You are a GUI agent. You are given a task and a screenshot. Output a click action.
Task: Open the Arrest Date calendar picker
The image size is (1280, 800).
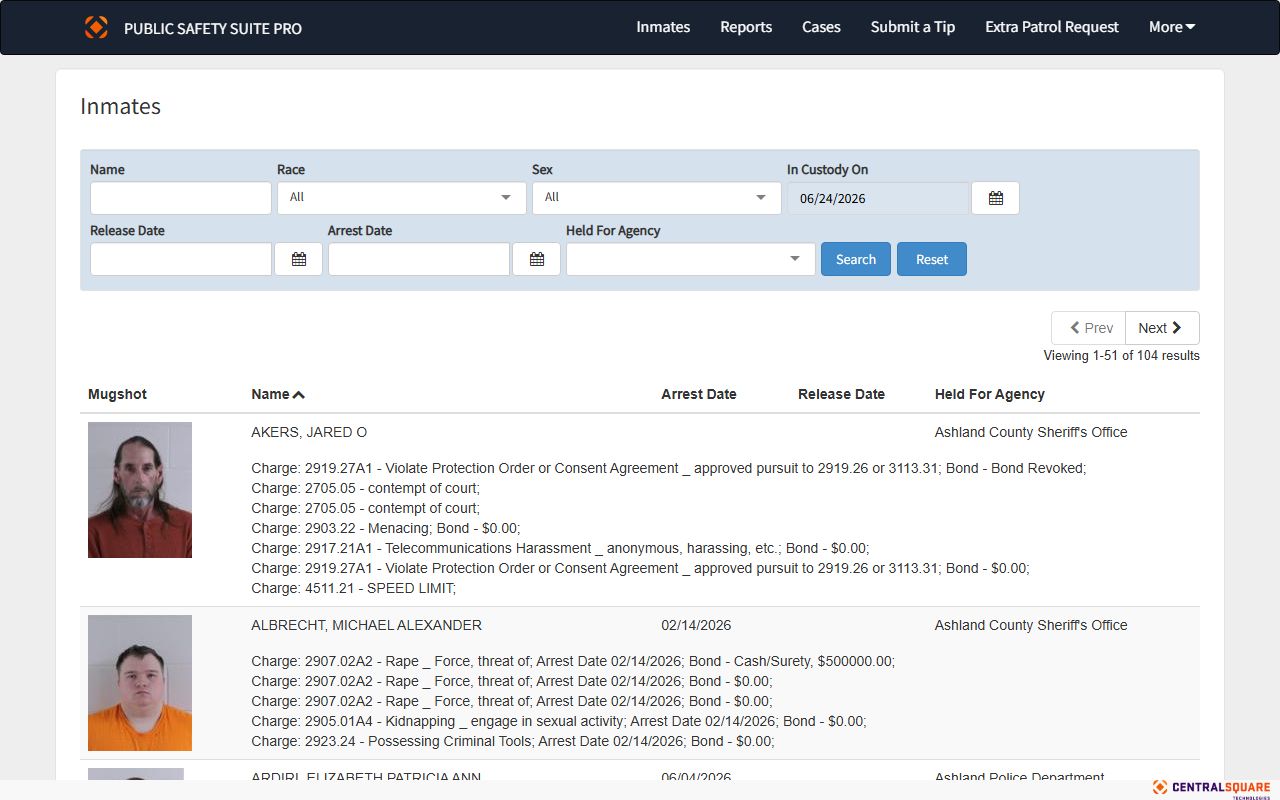tap(536, 259)
